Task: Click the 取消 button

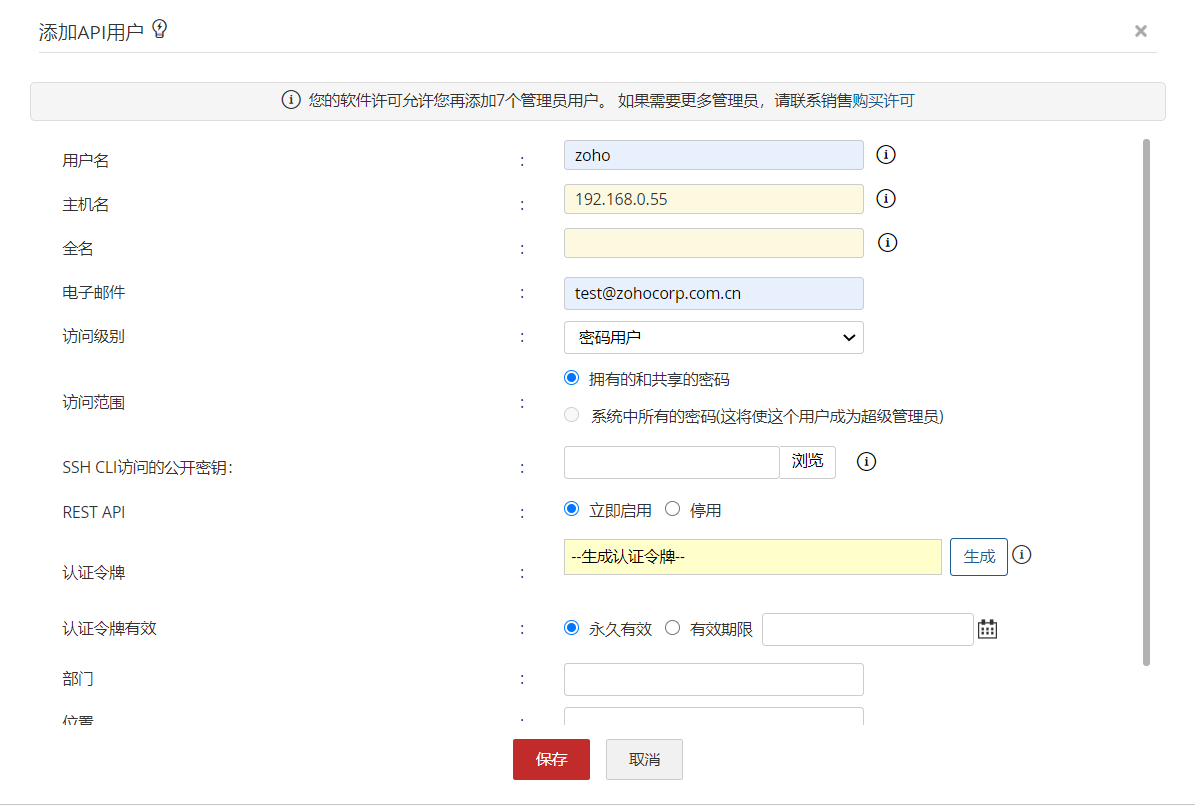Action: pos(644,759)
